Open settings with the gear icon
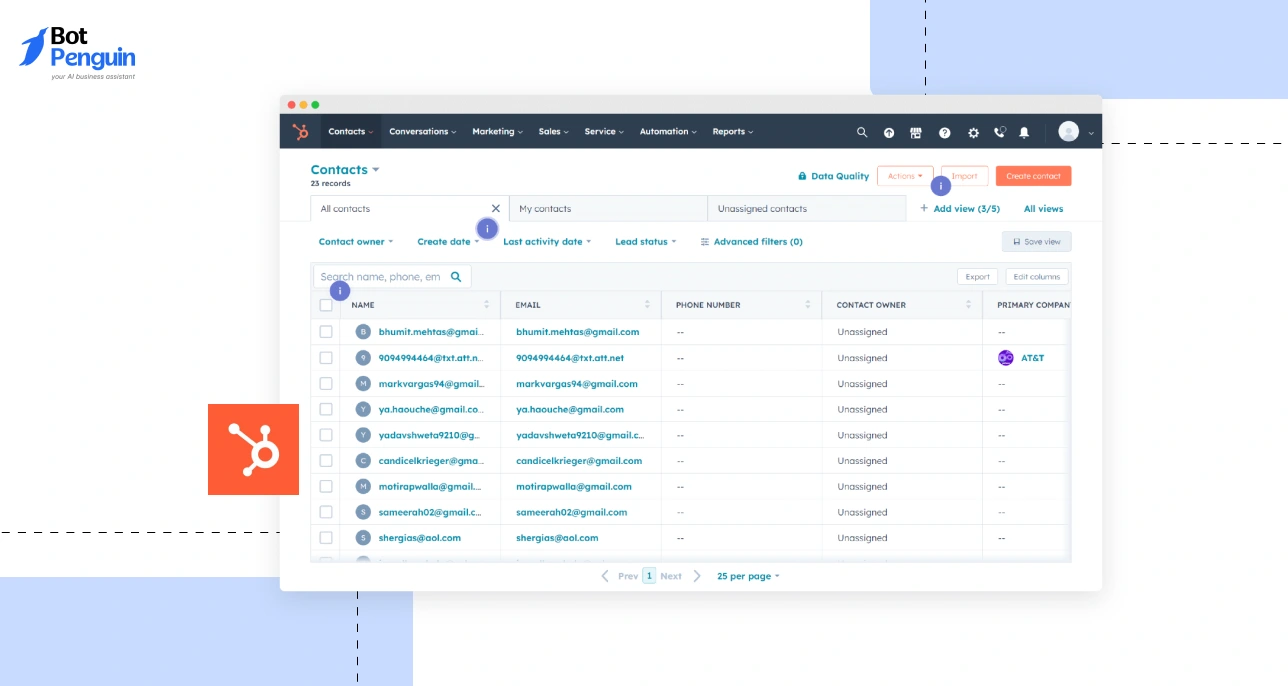 click(x=972, y=131)
